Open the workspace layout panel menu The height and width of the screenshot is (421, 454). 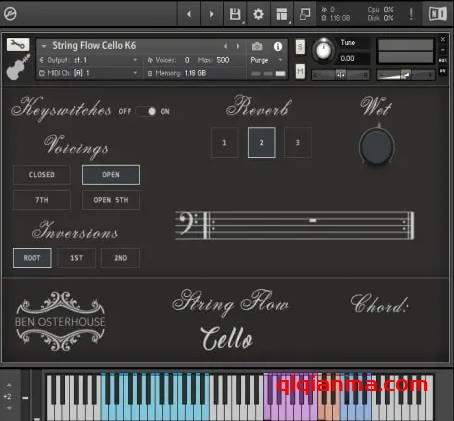282,14
